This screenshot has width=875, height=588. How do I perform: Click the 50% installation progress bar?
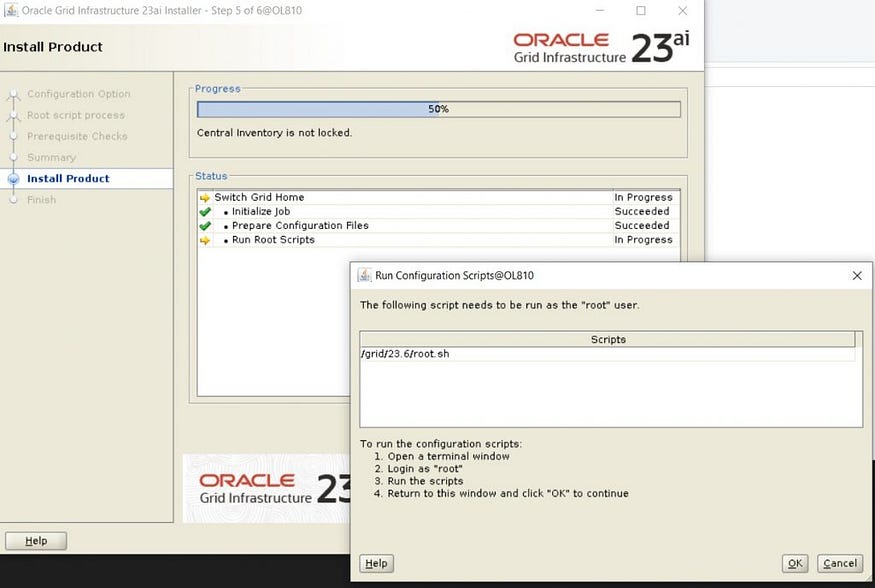click(x=439, y=109)
